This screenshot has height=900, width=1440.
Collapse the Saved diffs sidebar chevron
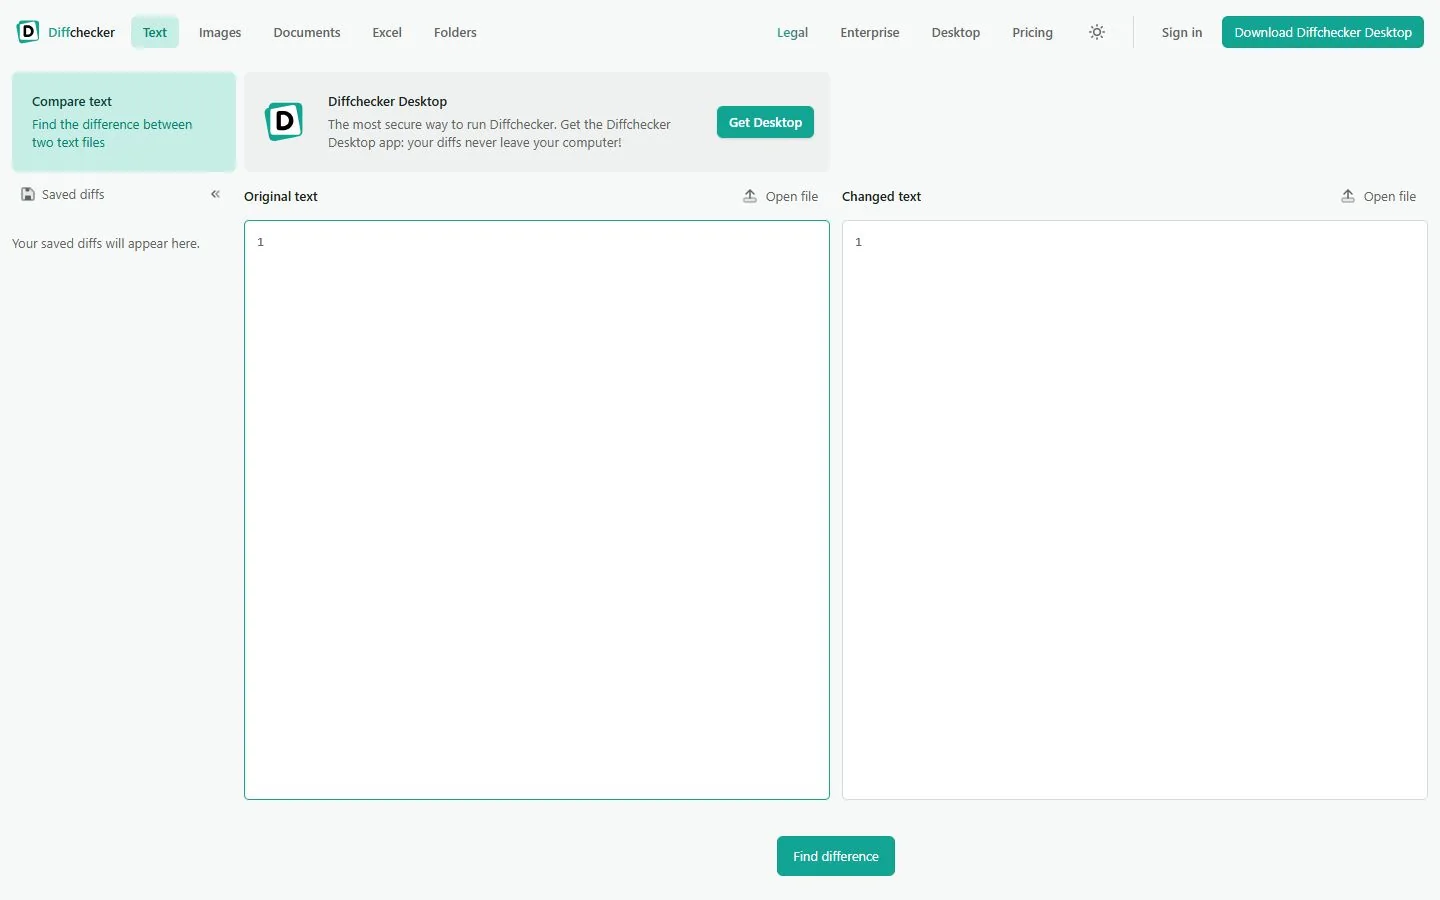coord(215,194)
